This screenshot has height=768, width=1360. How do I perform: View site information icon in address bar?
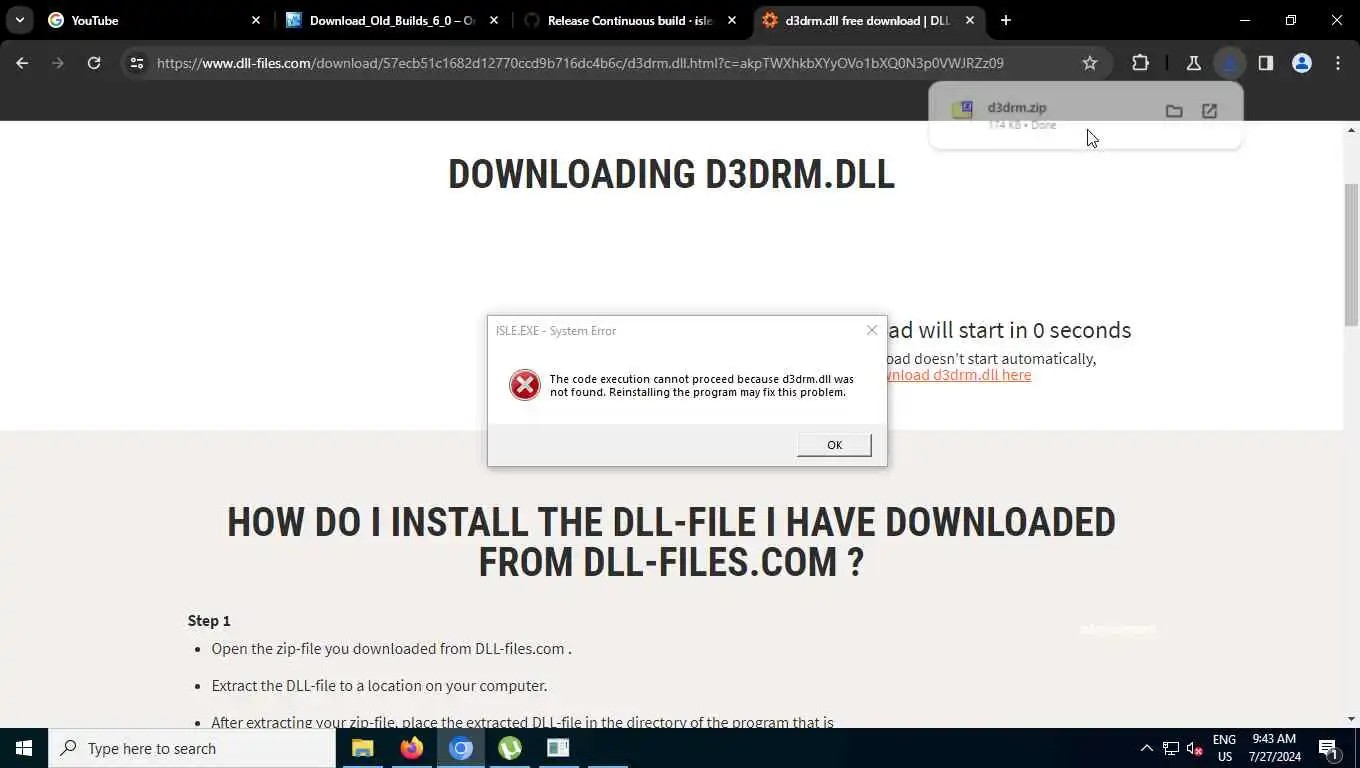(137, 63)
